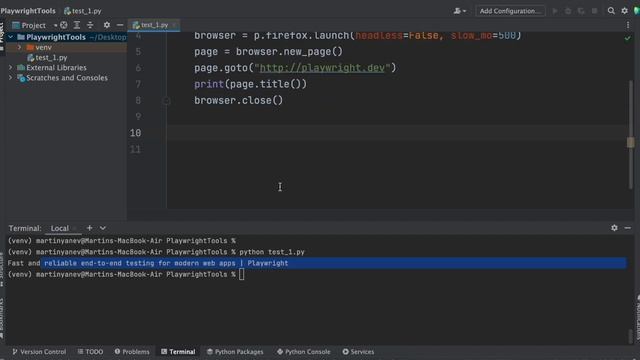
Task: Click the highlighted Playwright title output
Action: (166, 263)
